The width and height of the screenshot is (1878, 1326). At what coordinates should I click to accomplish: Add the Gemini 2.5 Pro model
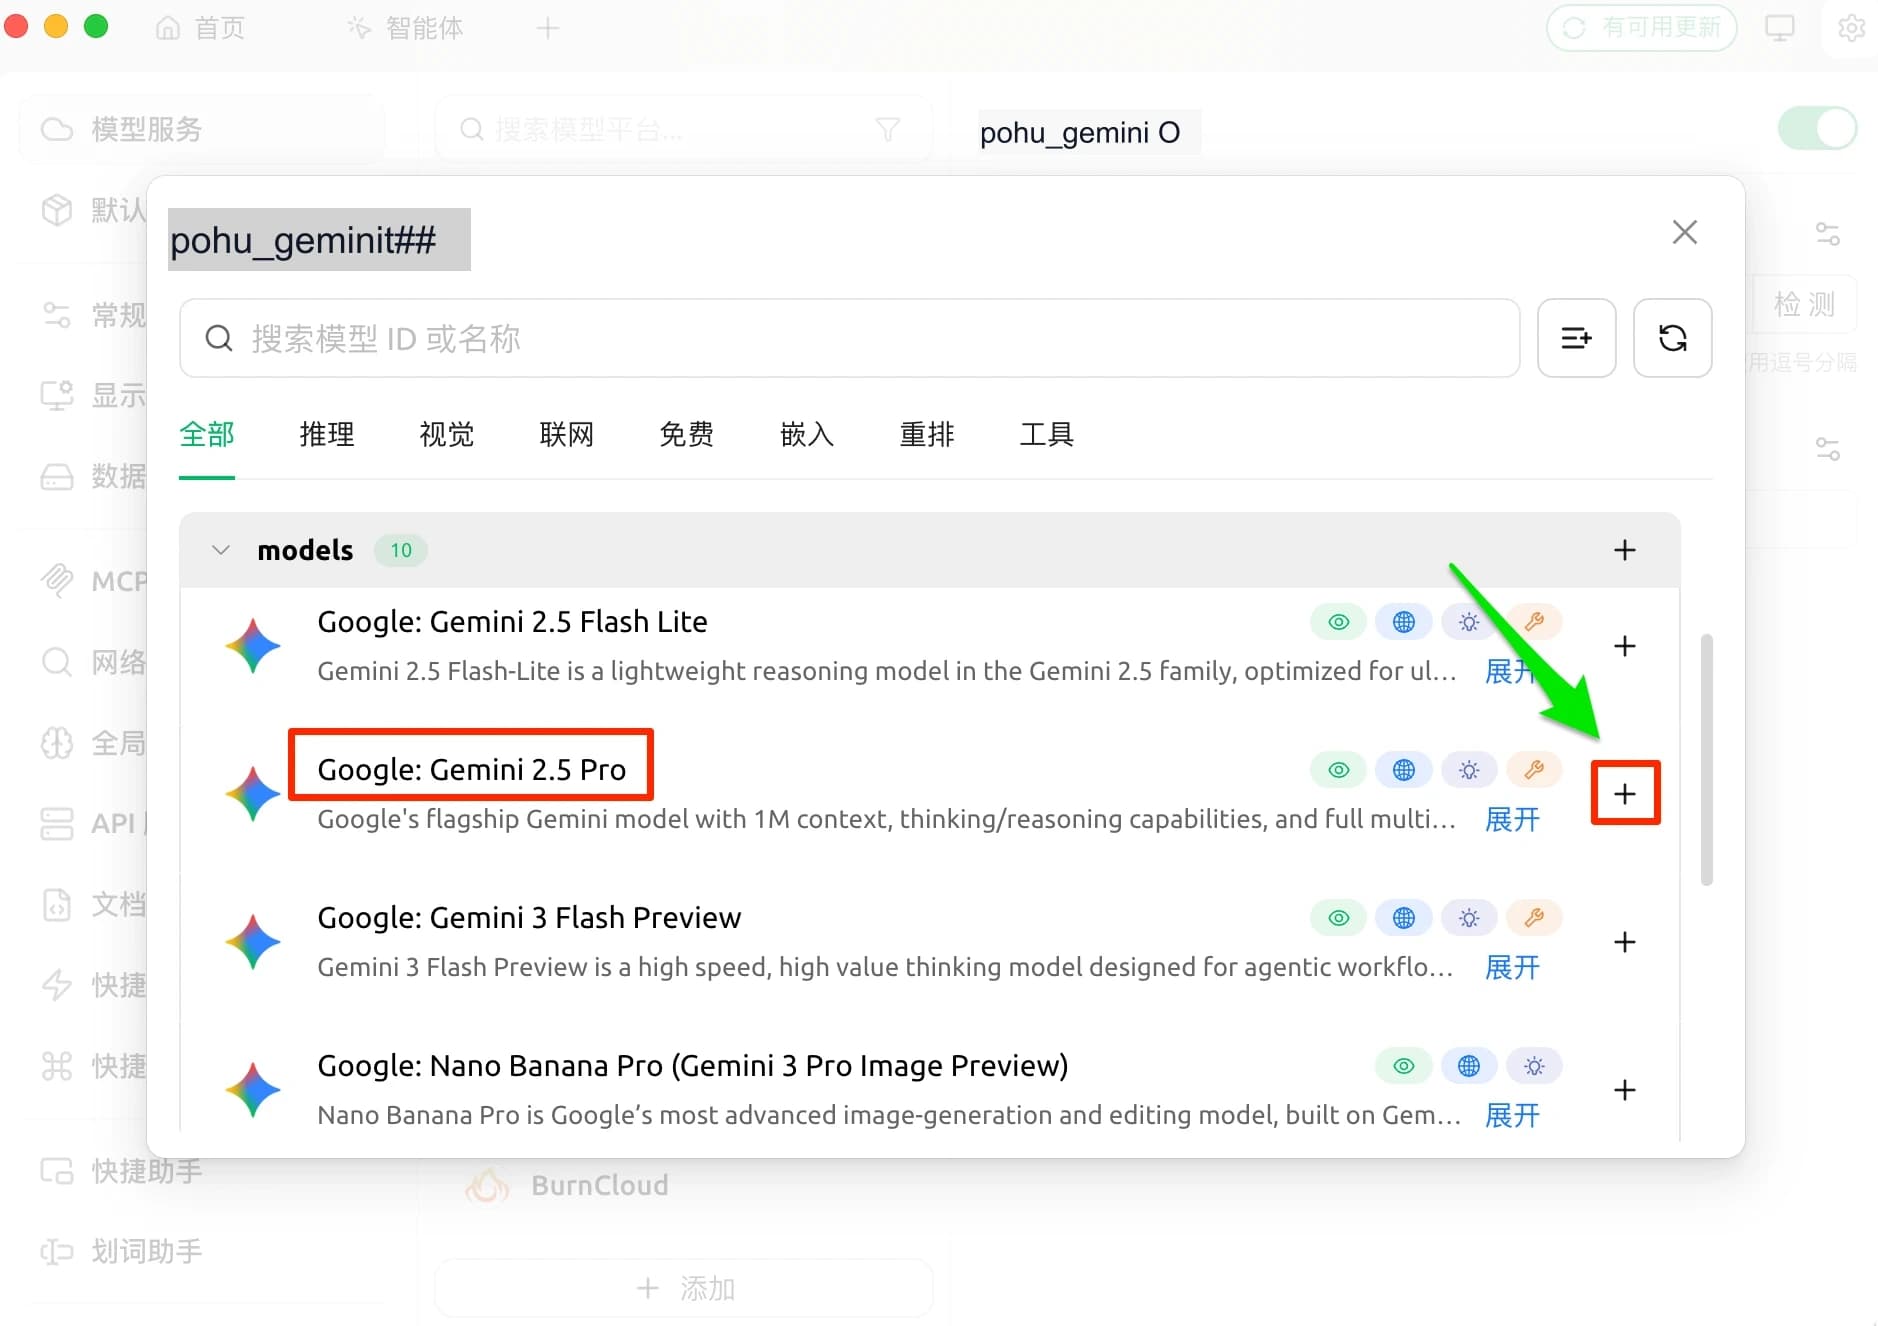[1625, 794]
